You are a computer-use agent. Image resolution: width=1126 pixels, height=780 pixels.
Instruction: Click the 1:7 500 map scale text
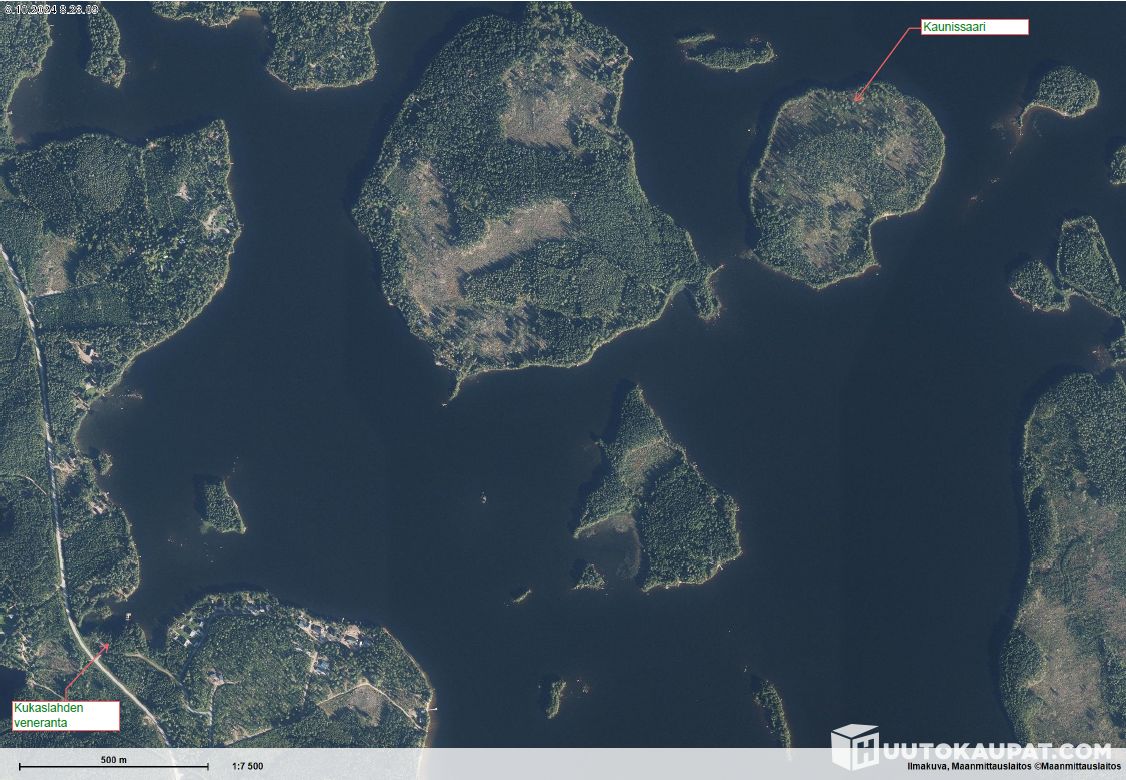coord(247,766)
